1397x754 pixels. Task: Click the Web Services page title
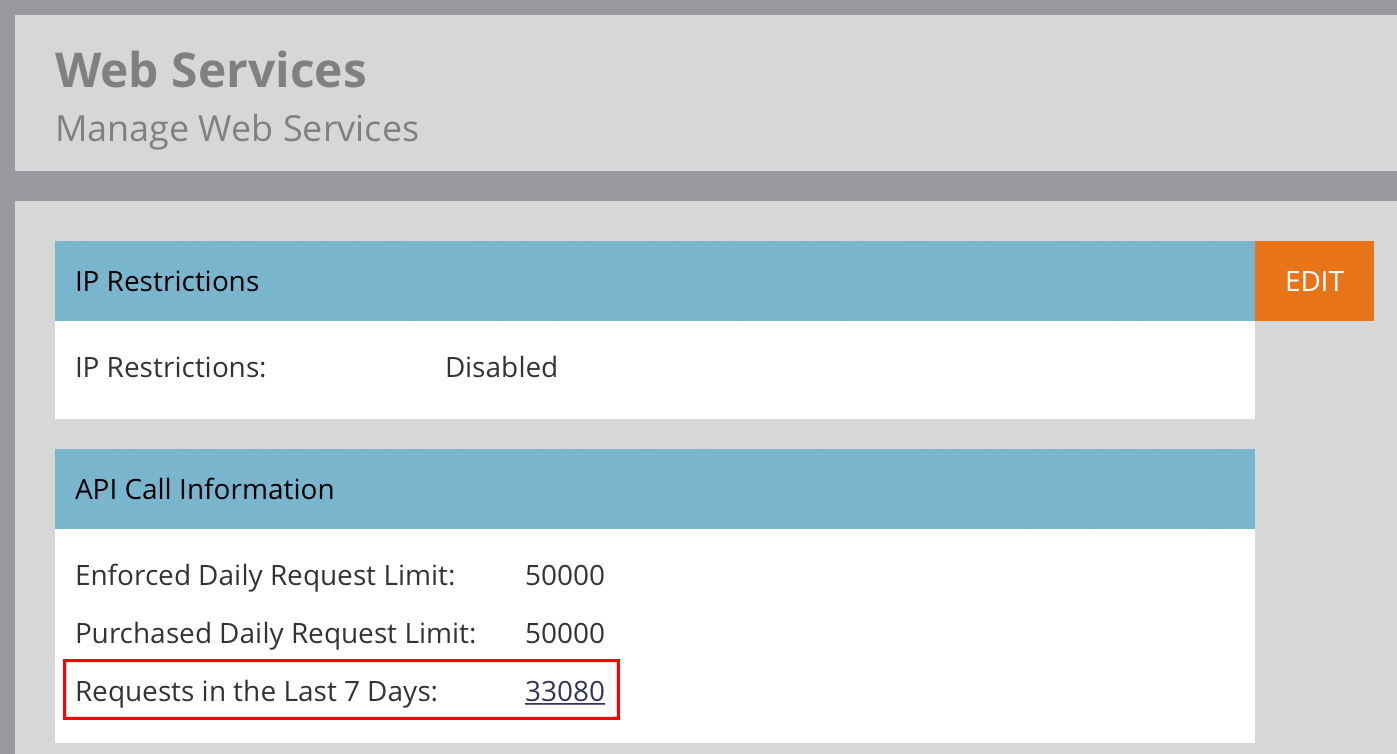tap(211, 70)
